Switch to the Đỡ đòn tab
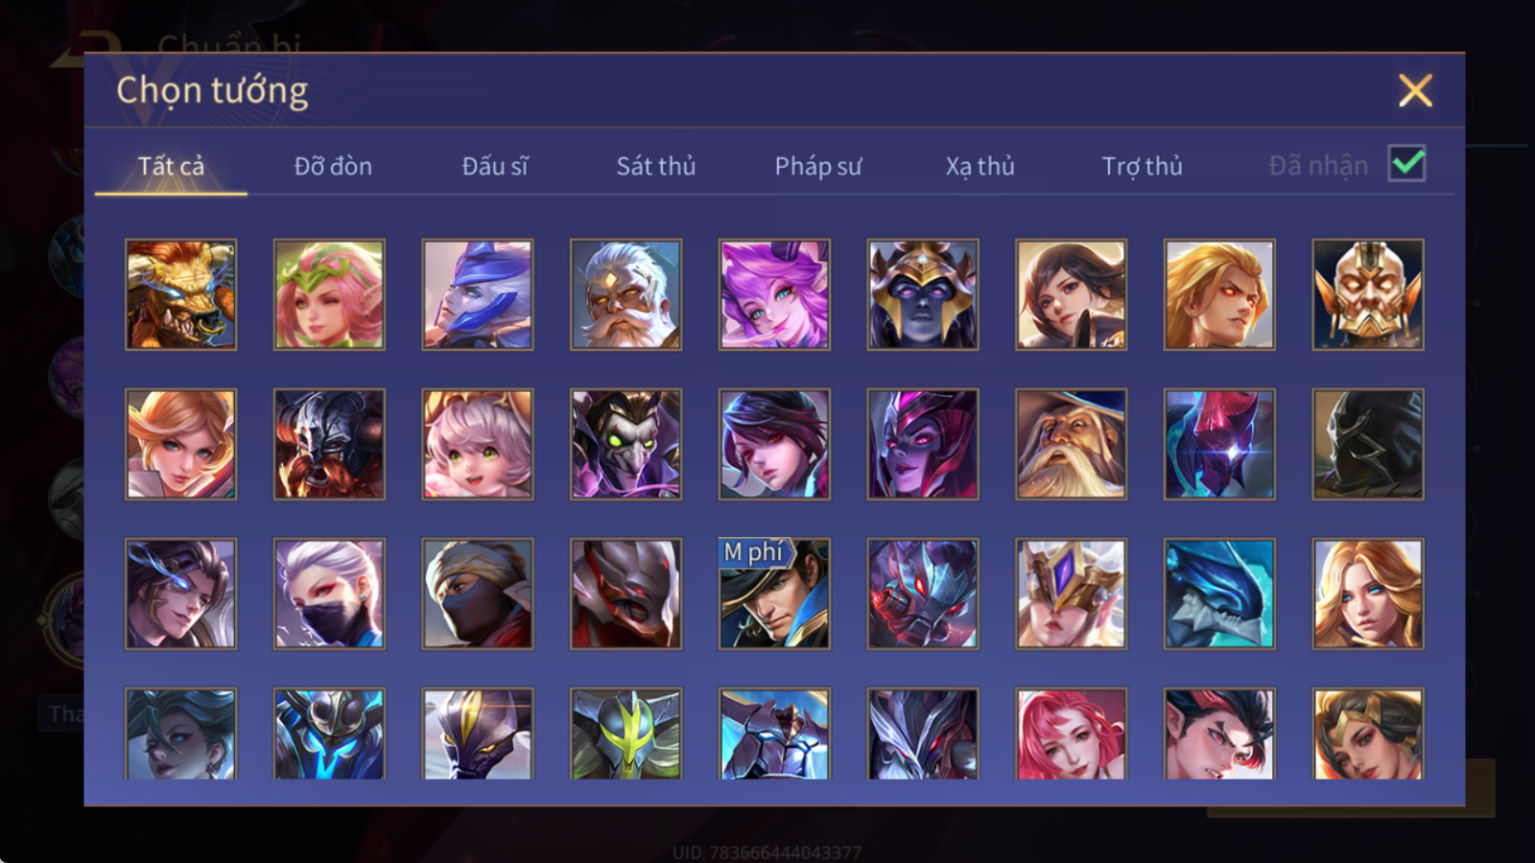 333,166
